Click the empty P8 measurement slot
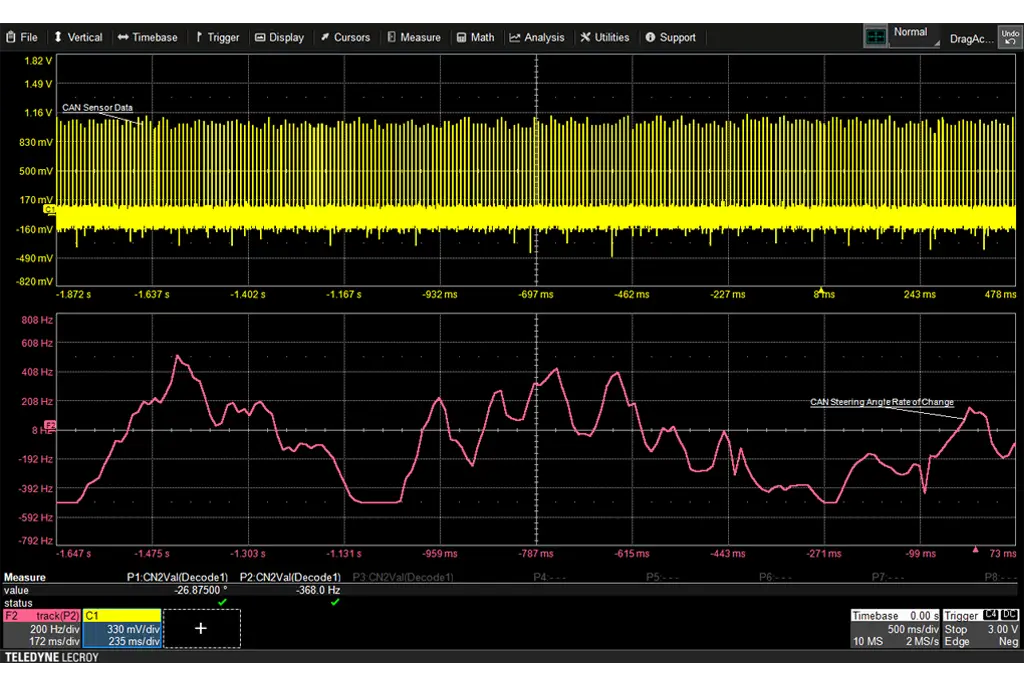The image size is (1024, 686). pos(1001,578)
